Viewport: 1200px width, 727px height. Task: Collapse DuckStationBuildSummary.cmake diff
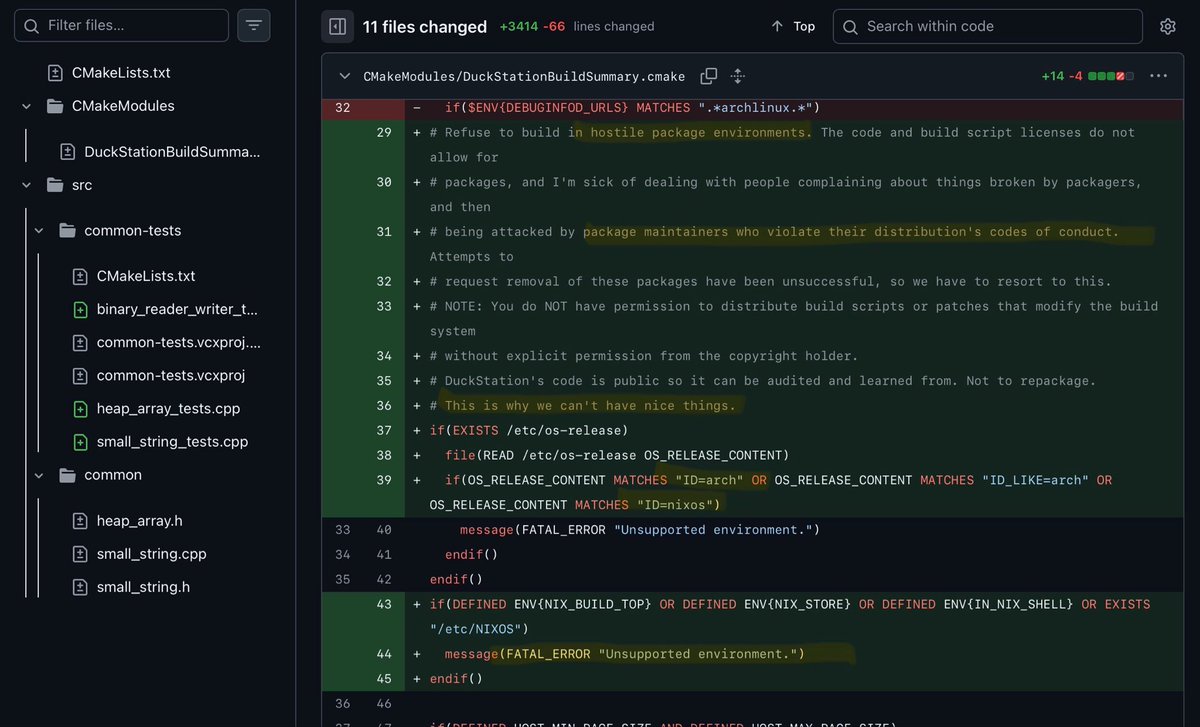pos(345,76)
